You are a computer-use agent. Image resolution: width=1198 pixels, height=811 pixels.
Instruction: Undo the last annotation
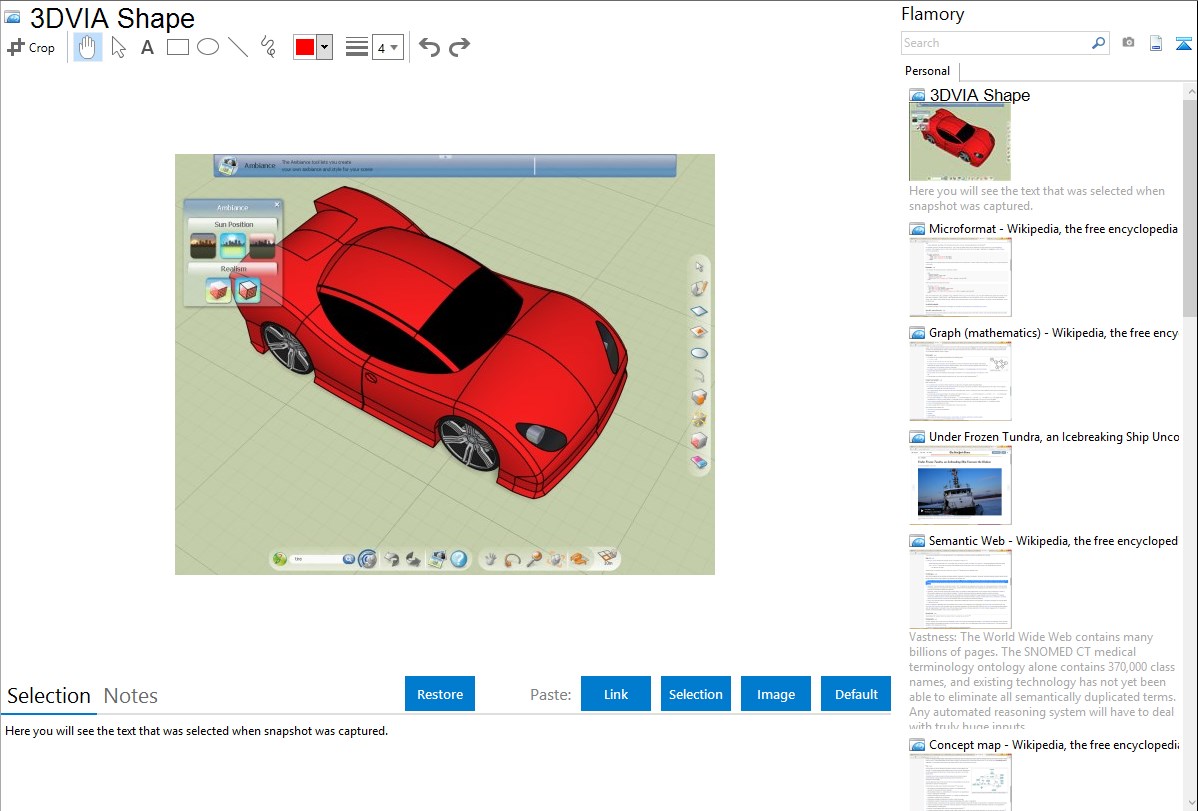click(x=429, y=47)
